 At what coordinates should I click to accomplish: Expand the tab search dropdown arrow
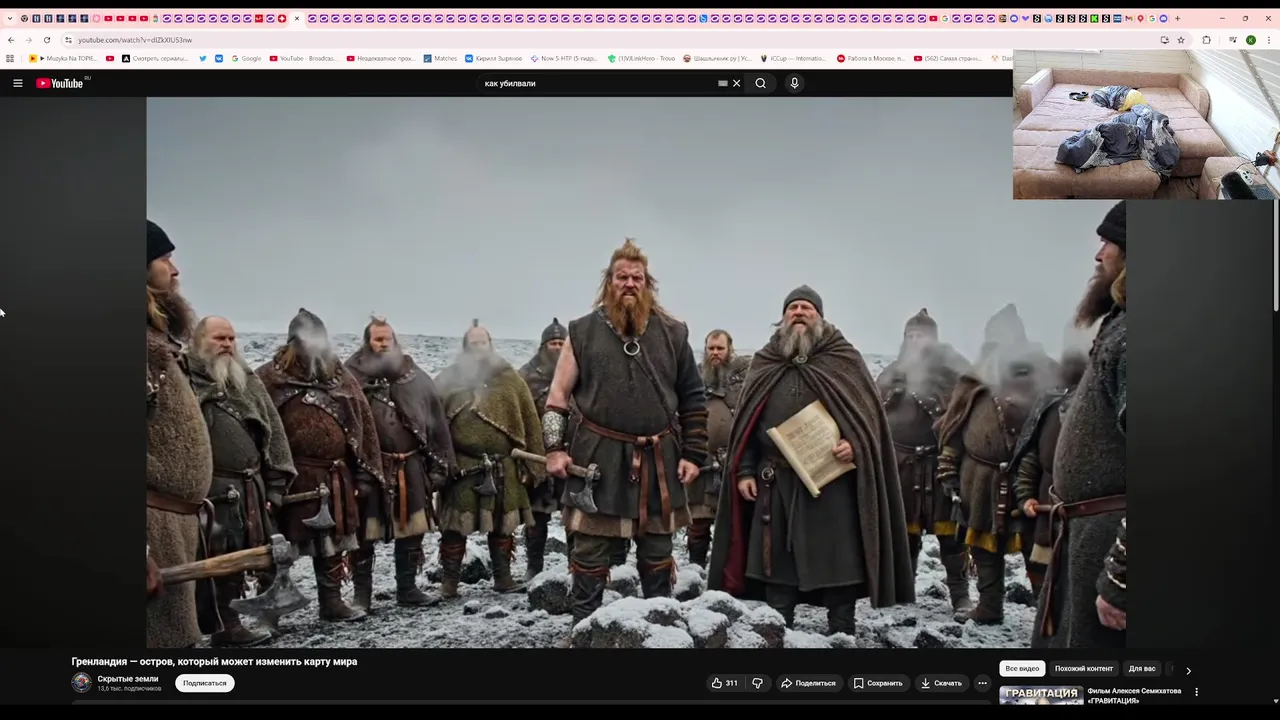pyautogui.click(x=10, y=18)
